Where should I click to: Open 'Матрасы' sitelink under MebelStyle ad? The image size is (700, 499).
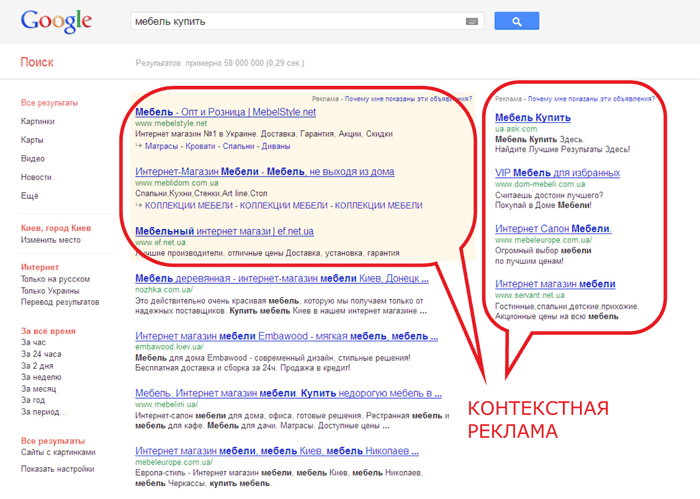tap(161, 146)
